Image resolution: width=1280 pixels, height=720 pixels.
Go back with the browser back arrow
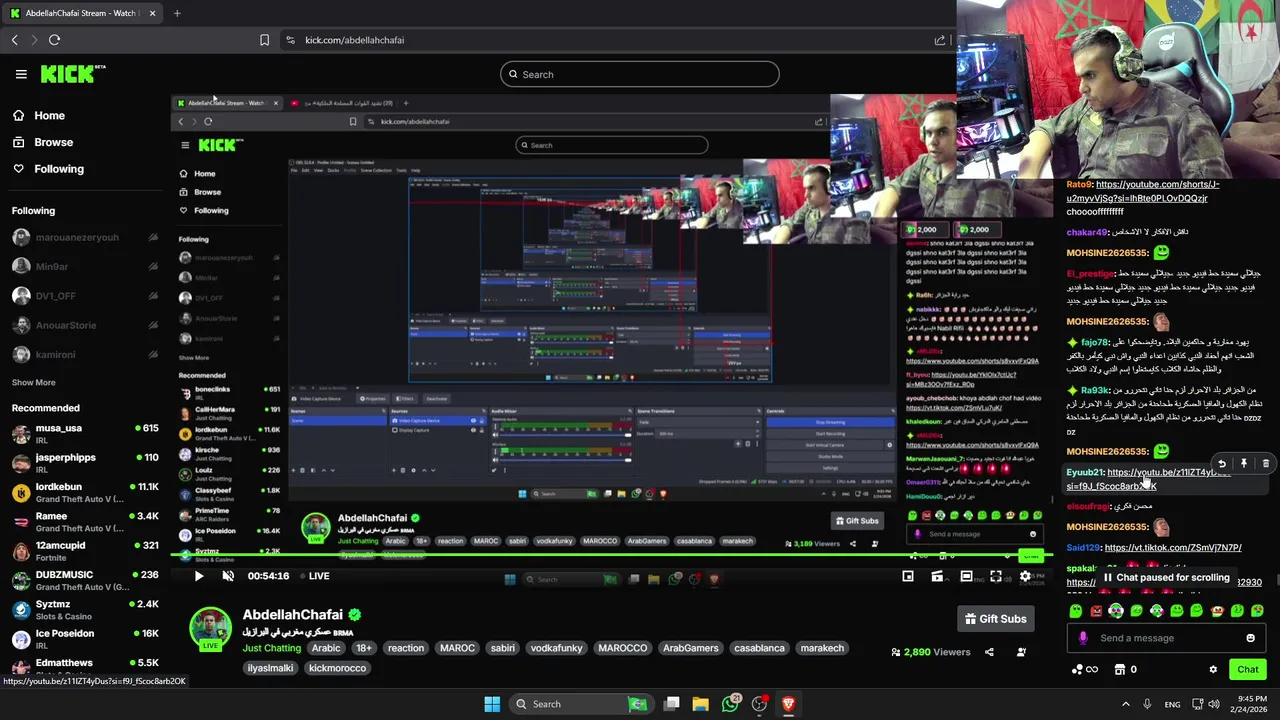tap(15, 40)
